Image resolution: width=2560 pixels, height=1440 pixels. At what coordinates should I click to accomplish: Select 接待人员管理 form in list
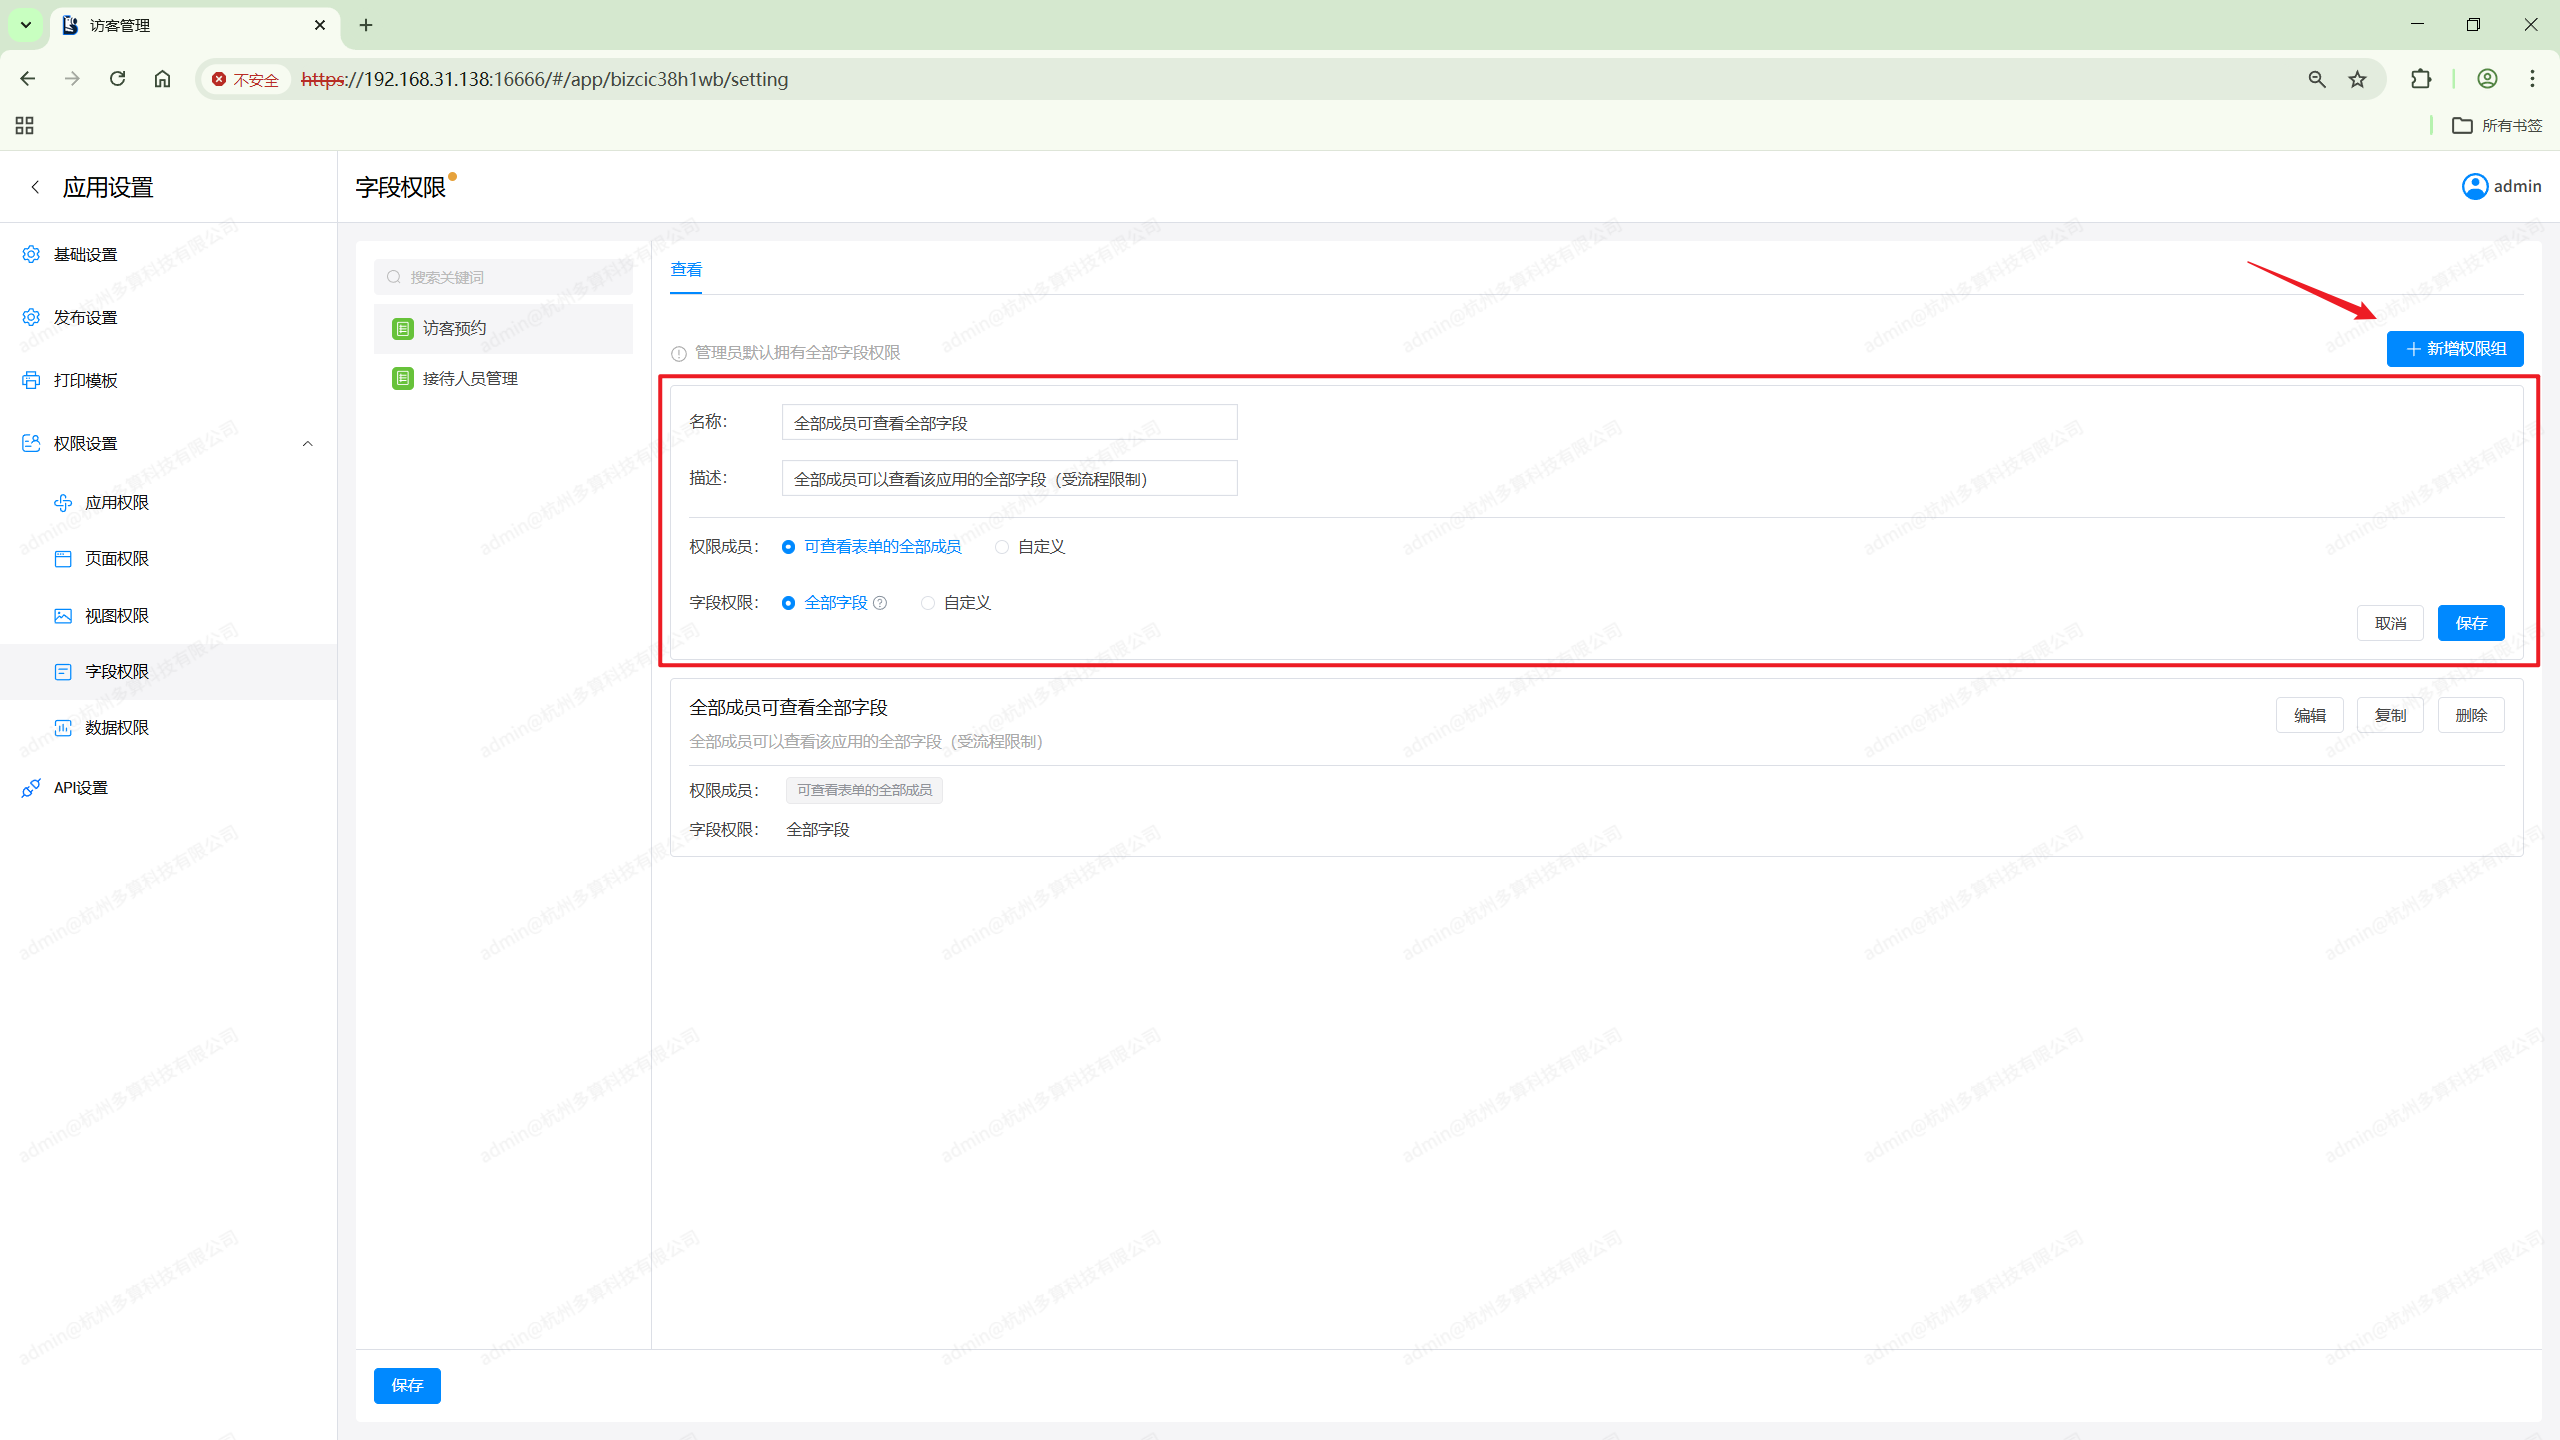(469, 378)
